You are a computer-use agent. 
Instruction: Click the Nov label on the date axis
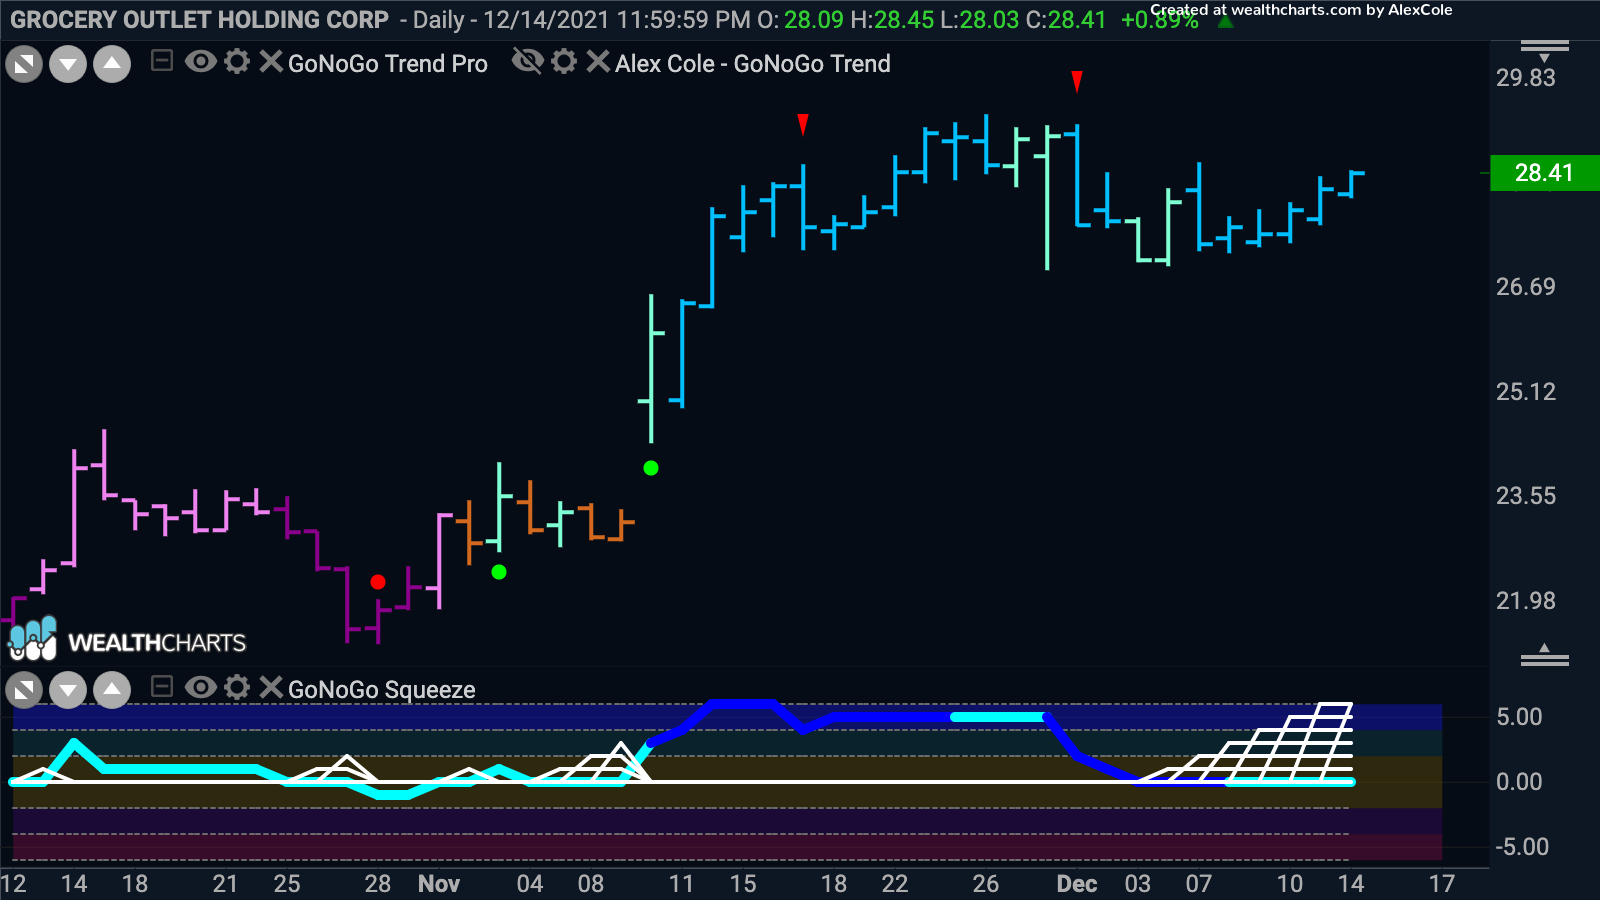tap(439, 884)
